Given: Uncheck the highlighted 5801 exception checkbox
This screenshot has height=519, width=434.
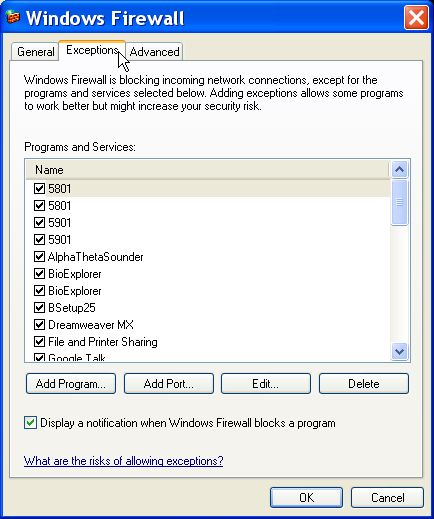Looking at the screenshot, I should click(x=39, y=188).
